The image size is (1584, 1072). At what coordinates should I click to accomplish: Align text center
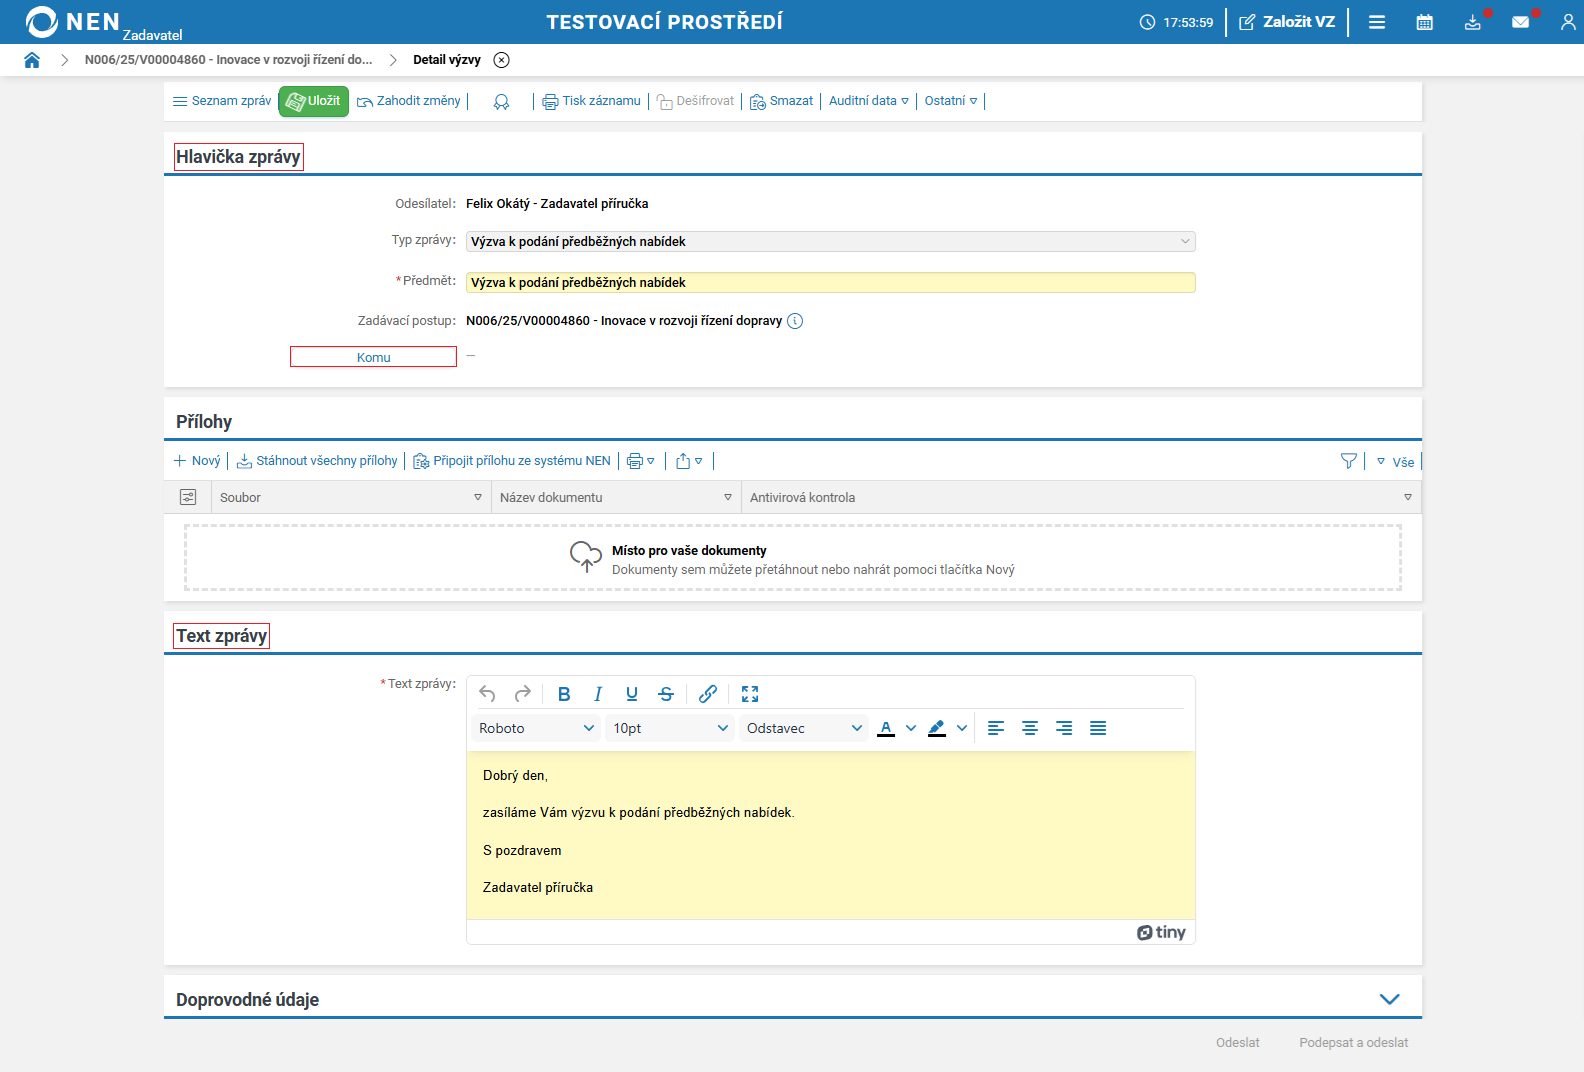[1030, 728]
